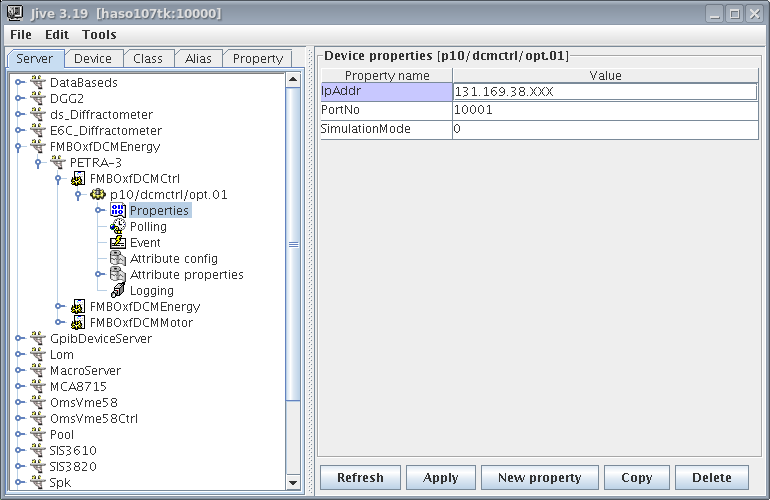Collapse the FMBOxfDCMEnergy server node
Viewport: 770px width, 500px height.
[18, 146]
